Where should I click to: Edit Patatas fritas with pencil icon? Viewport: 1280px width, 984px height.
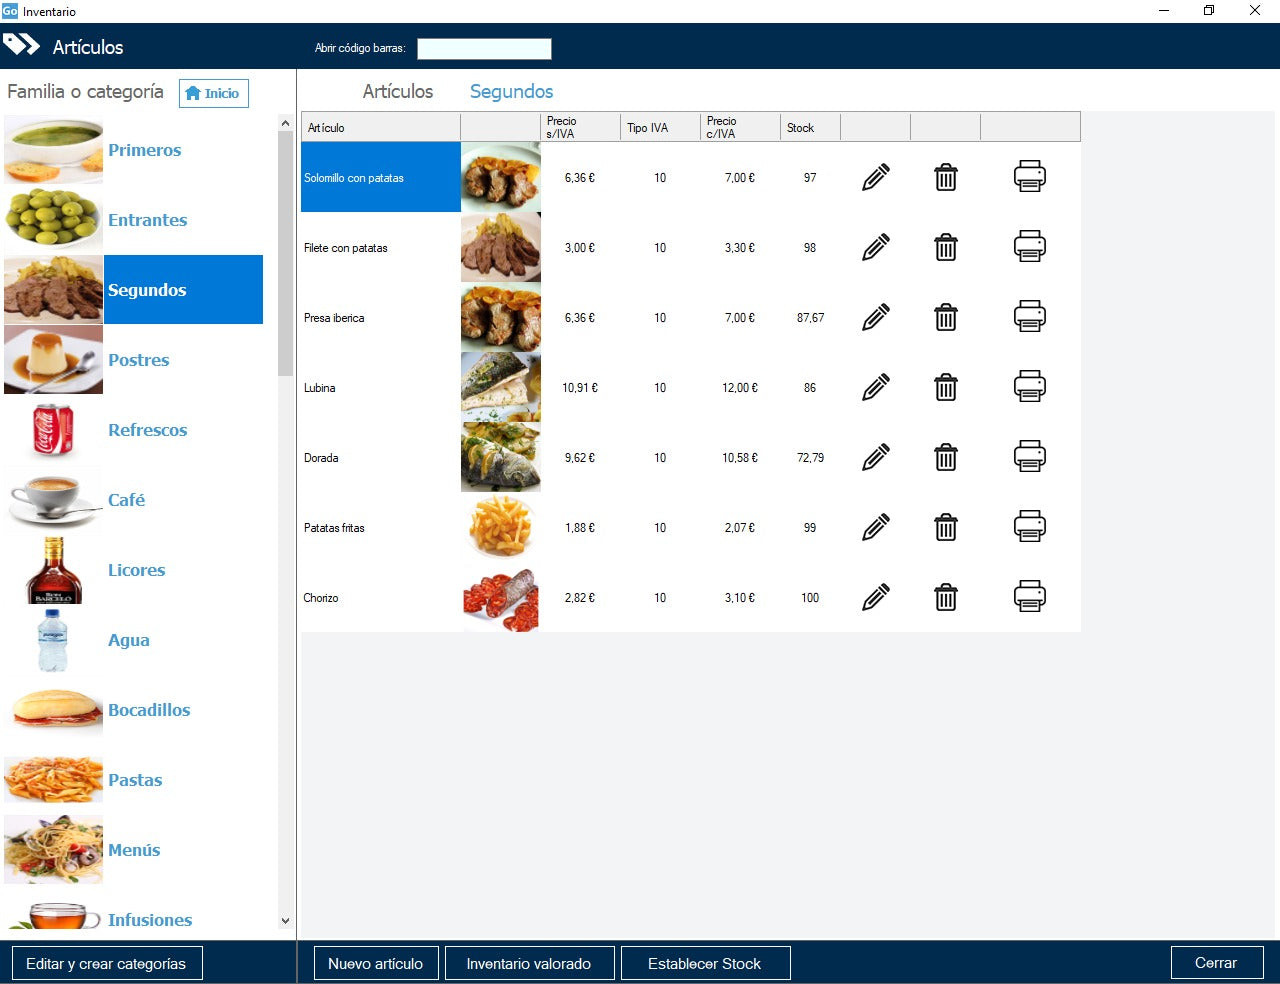pyautogui.click(x=875, y=527)
